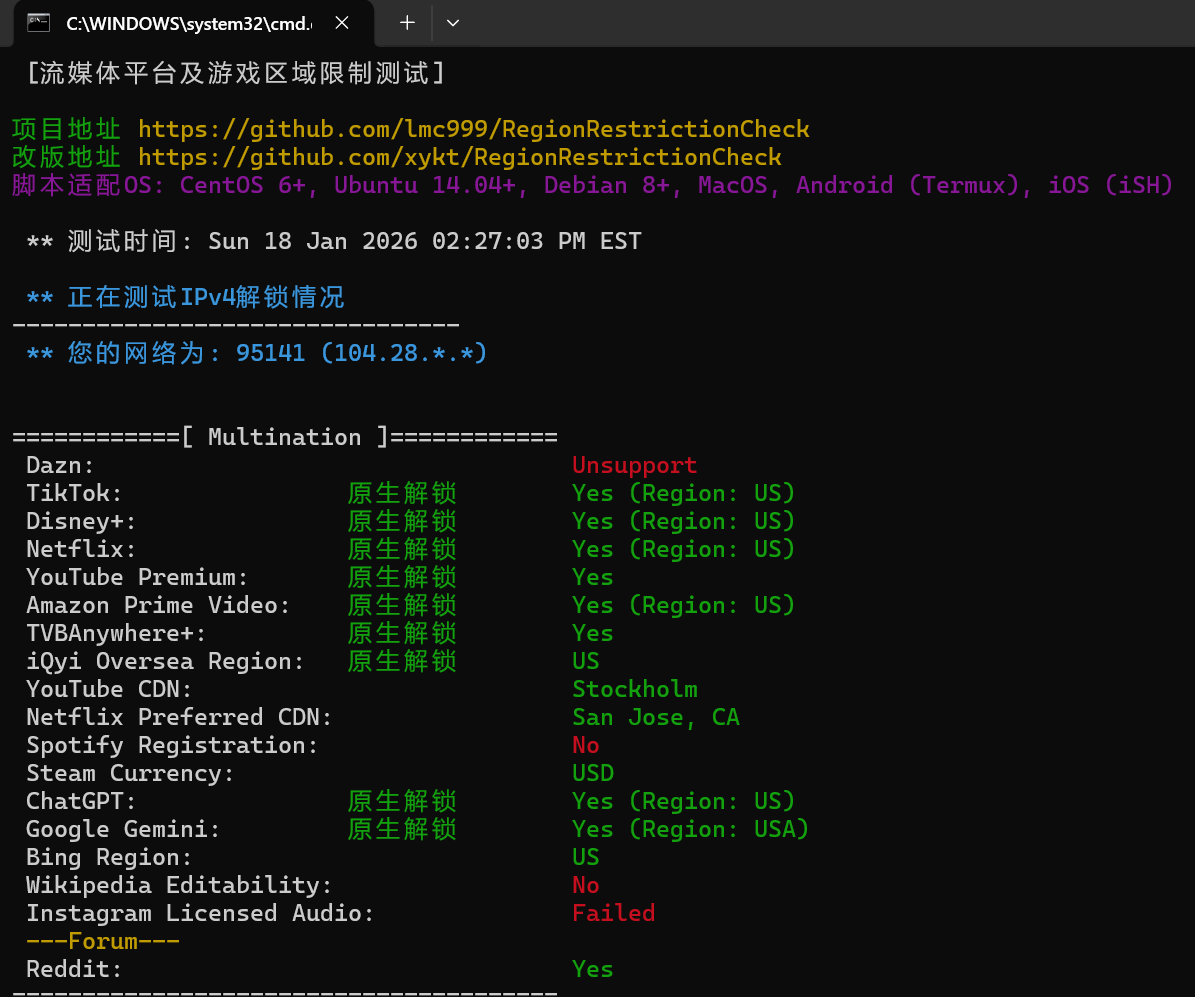Click the cmd icon in the tab
This screenshot has height=997, width=1195.
tap(39, 23)
